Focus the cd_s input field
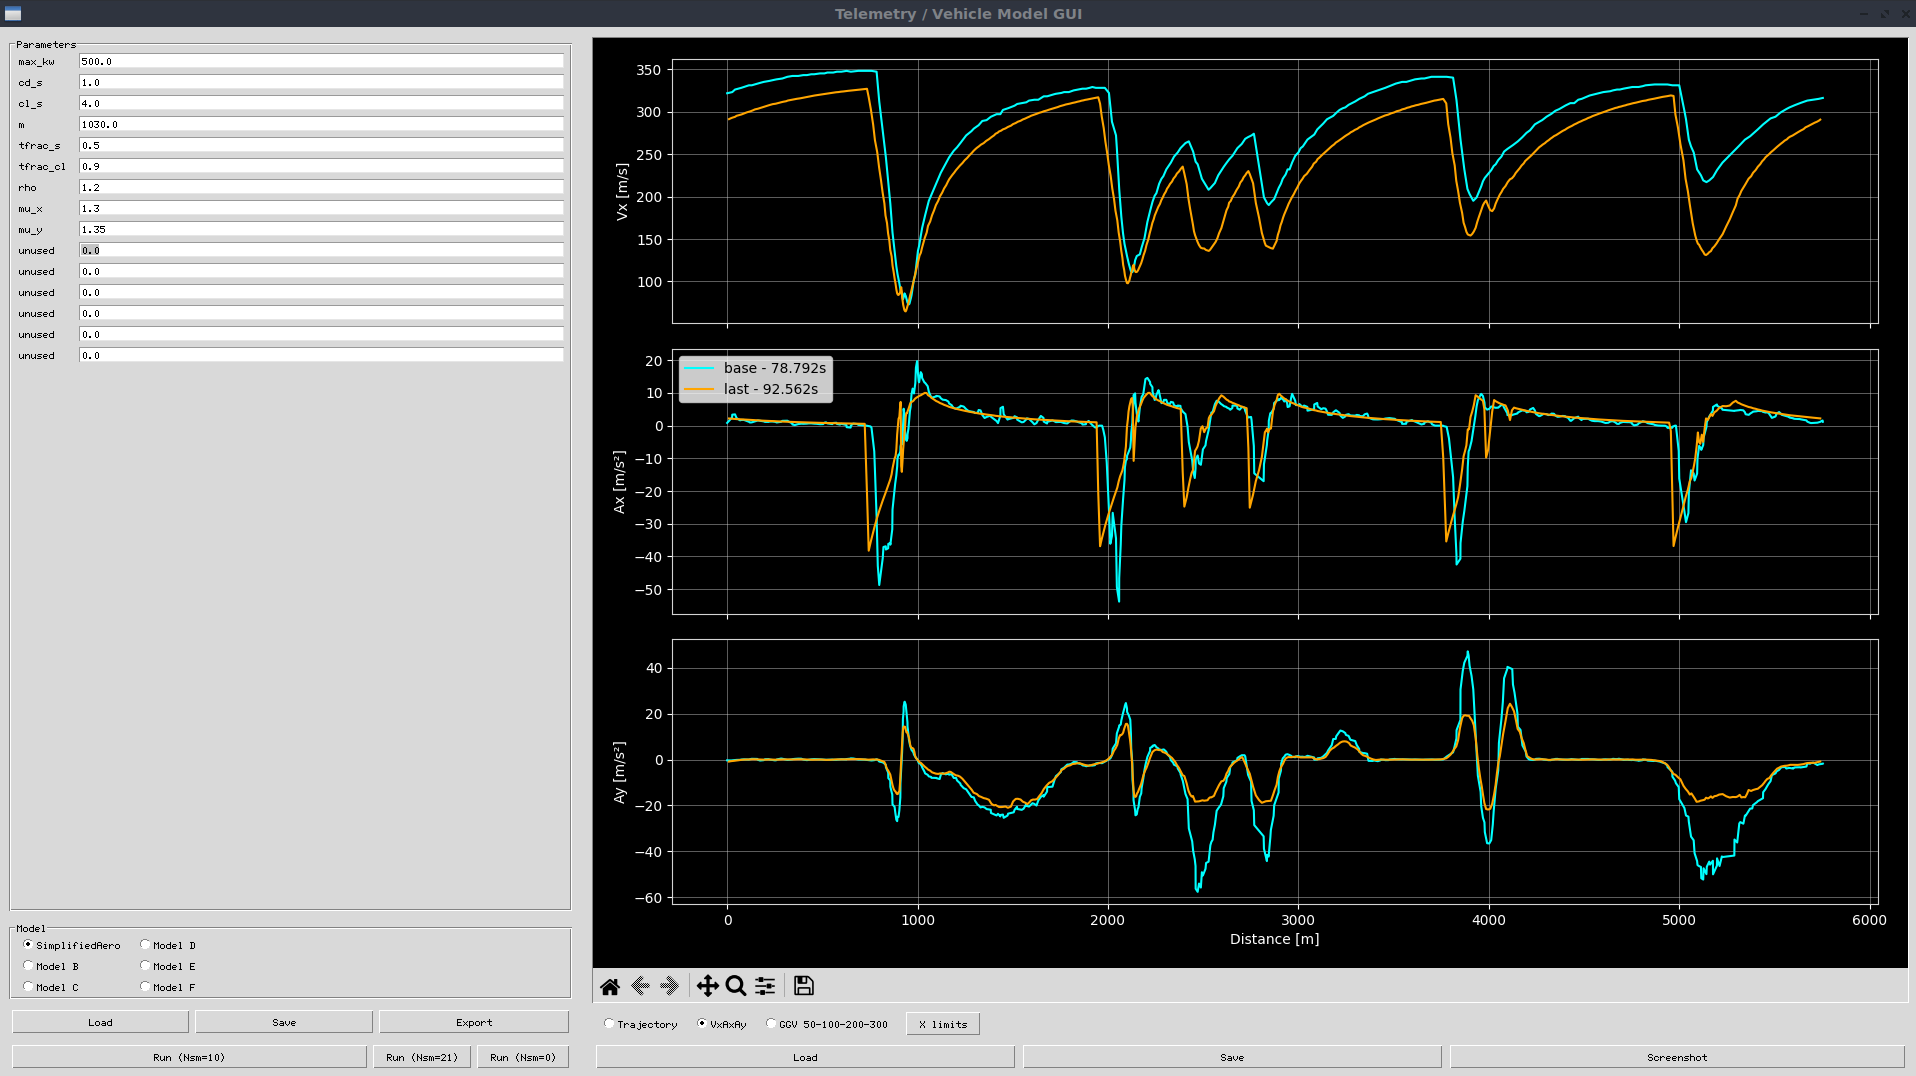This screenshot has width=1916, height=1076. click(321, 82)
